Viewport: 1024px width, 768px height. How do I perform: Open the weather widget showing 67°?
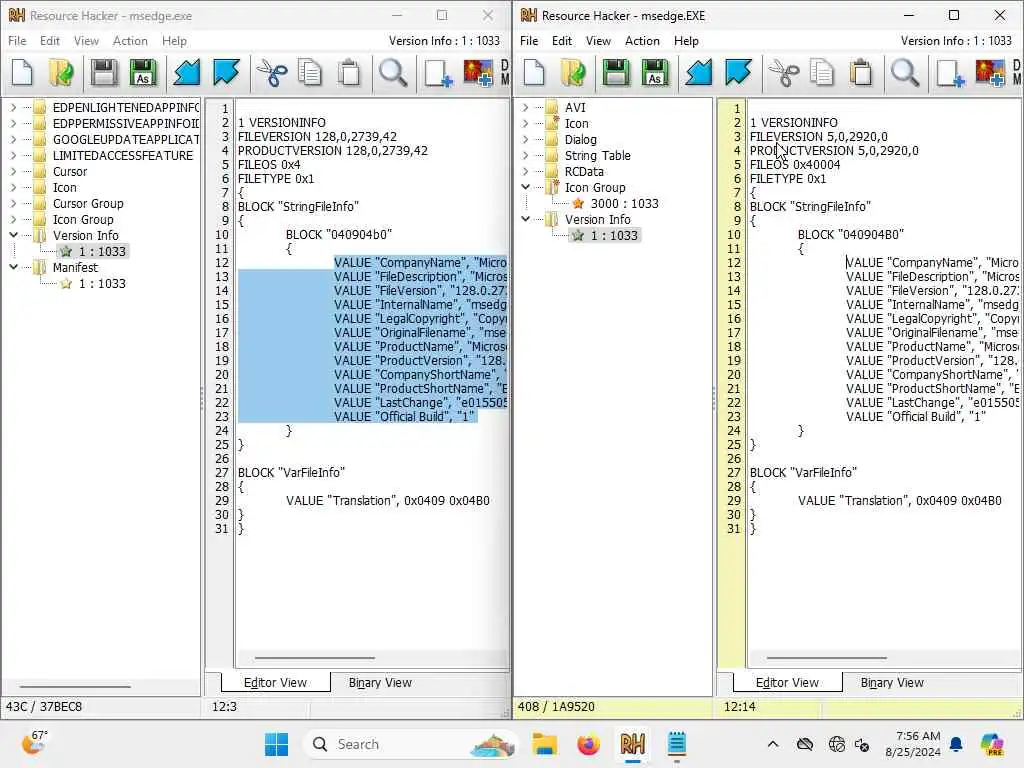35,743
